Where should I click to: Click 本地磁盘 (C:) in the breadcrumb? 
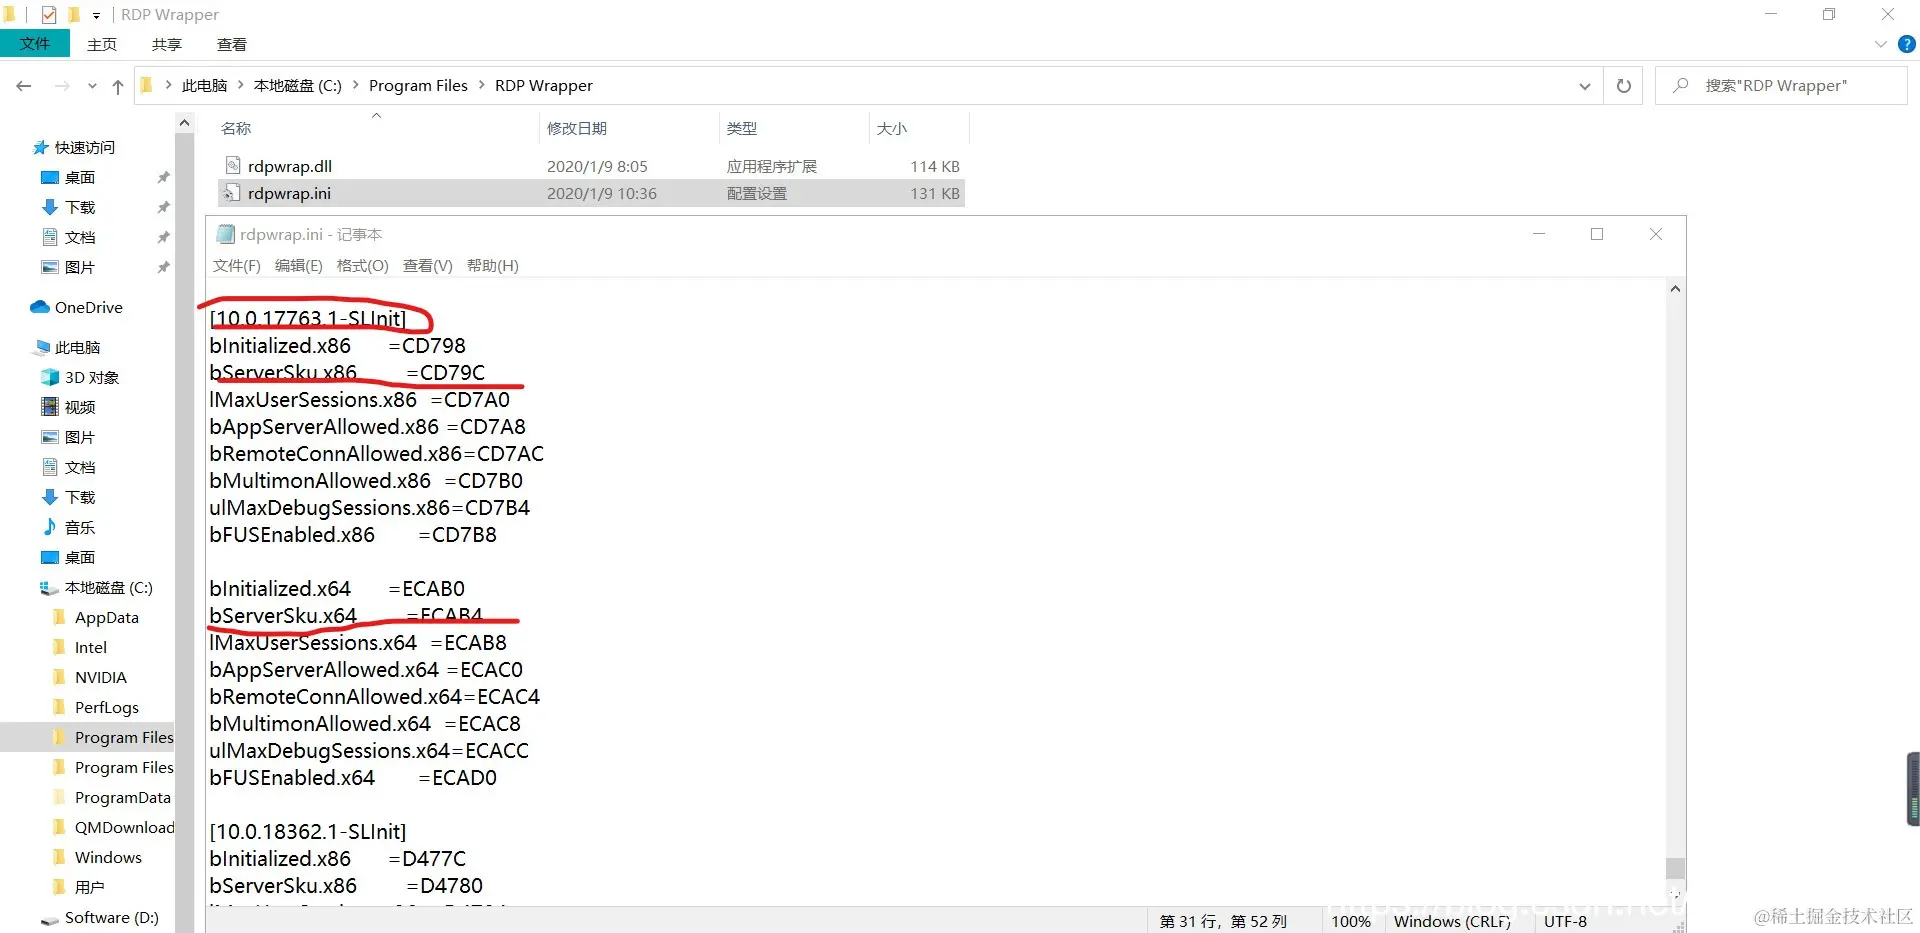298,86
